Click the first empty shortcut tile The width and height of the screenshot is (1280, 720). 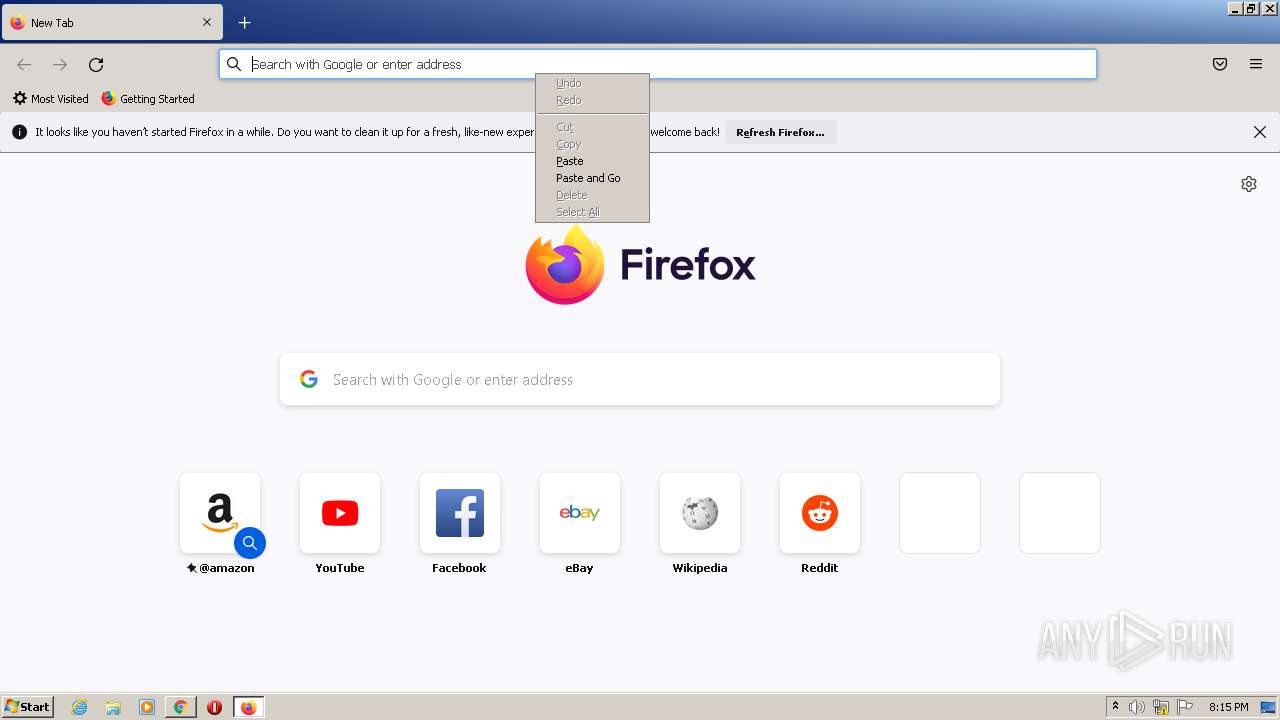point(940,513)
